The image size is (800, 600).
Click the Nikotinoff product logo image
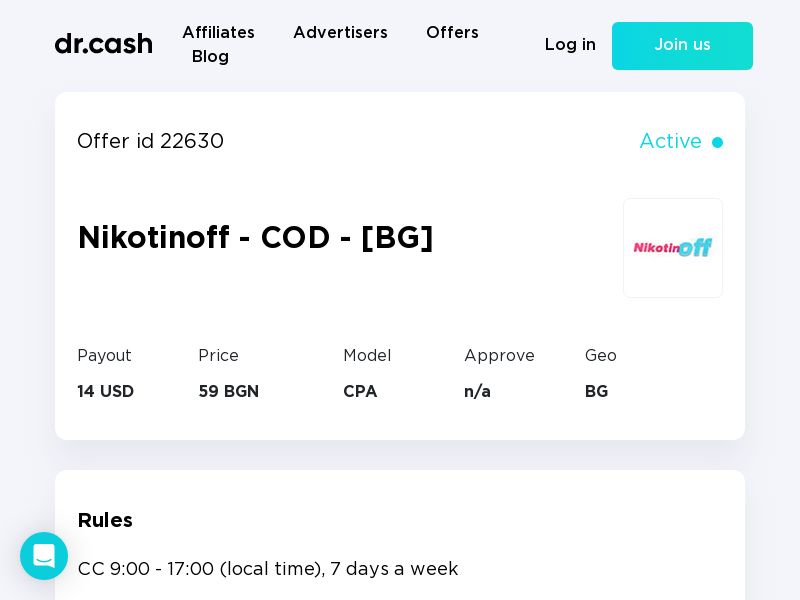coord(672,248)
